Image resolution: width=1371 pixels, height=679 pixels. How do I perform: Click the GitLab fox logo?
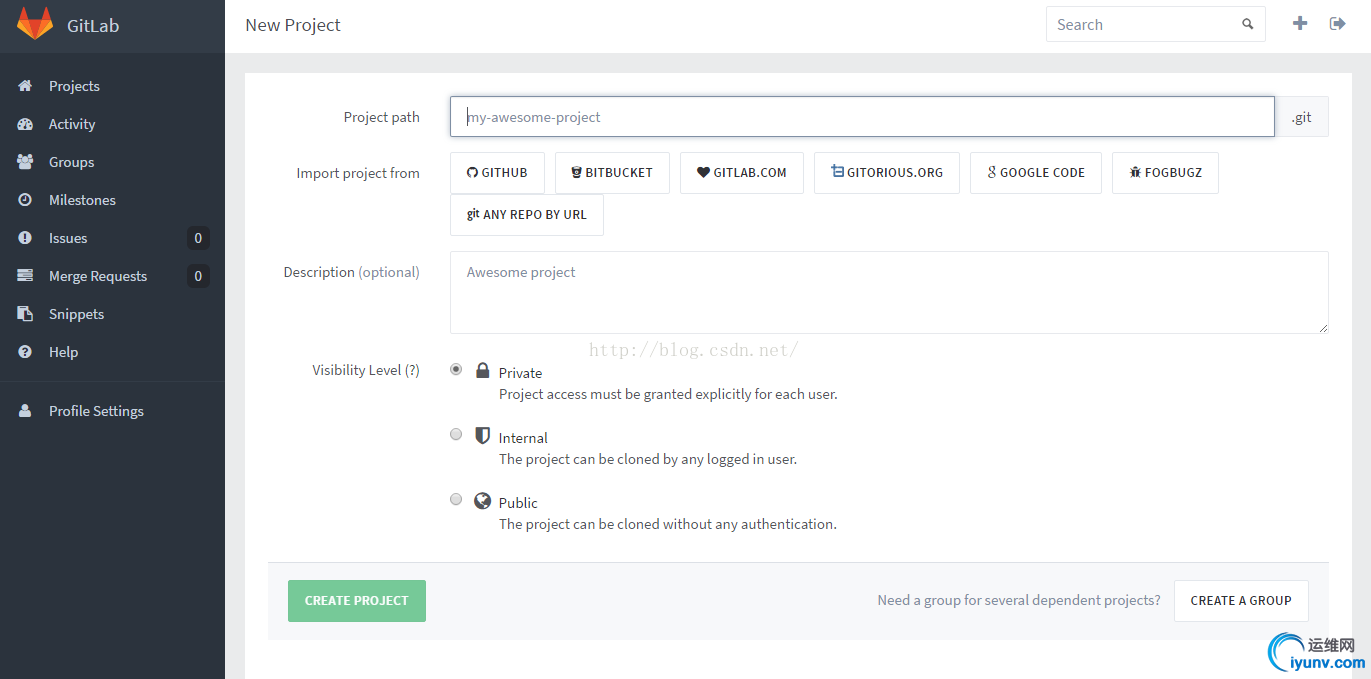35,25
